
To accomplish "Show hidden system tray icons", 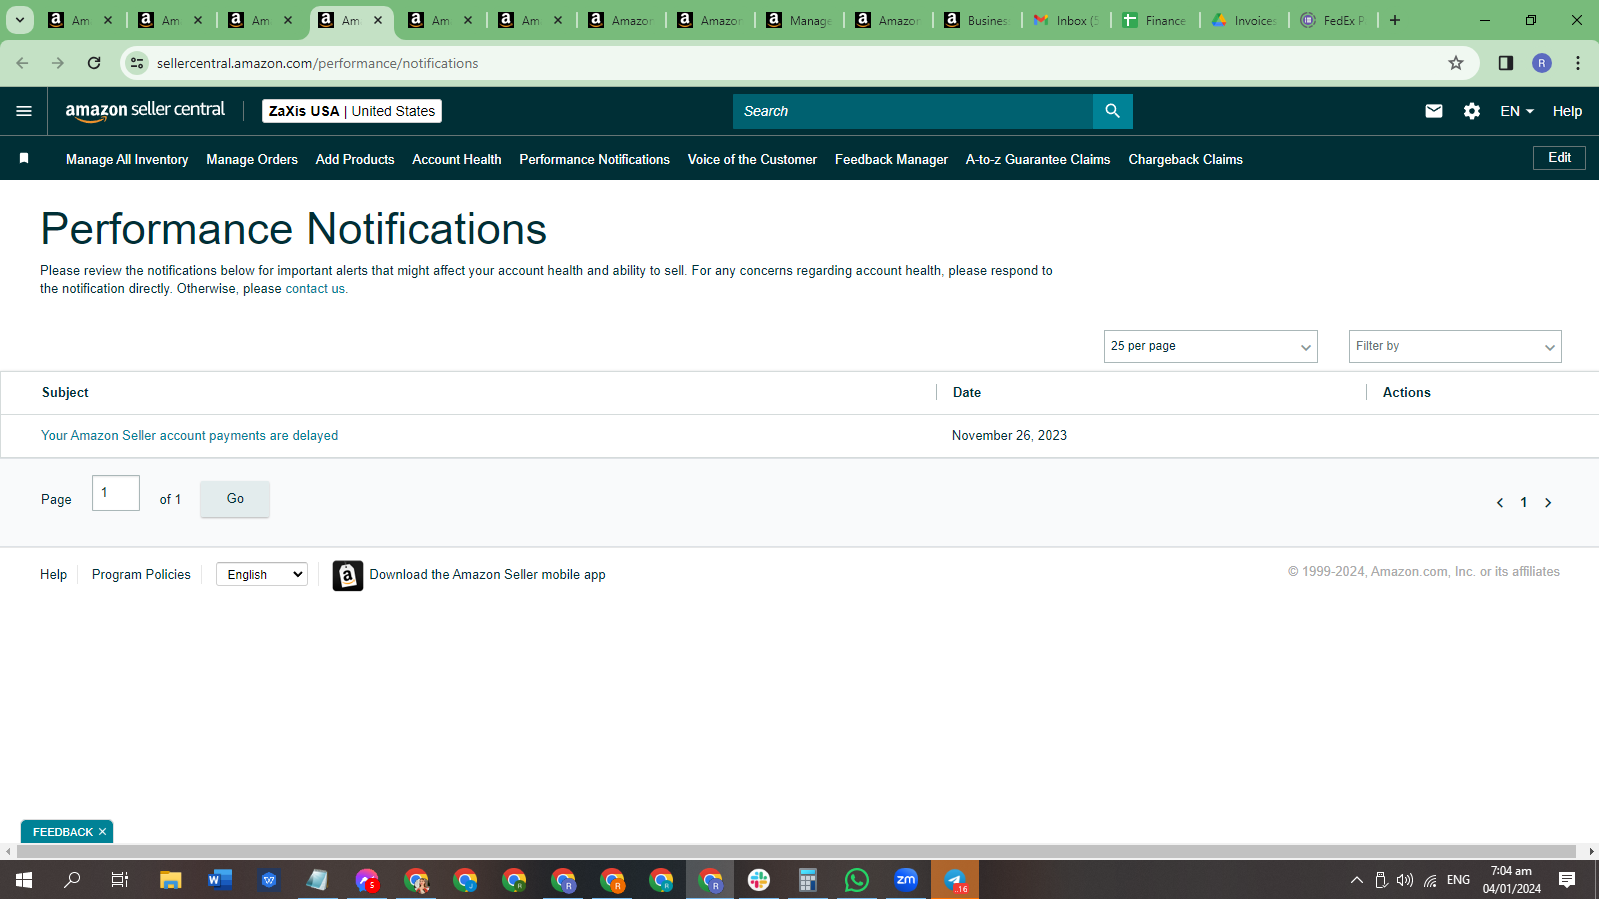I will pos(1356,880).
